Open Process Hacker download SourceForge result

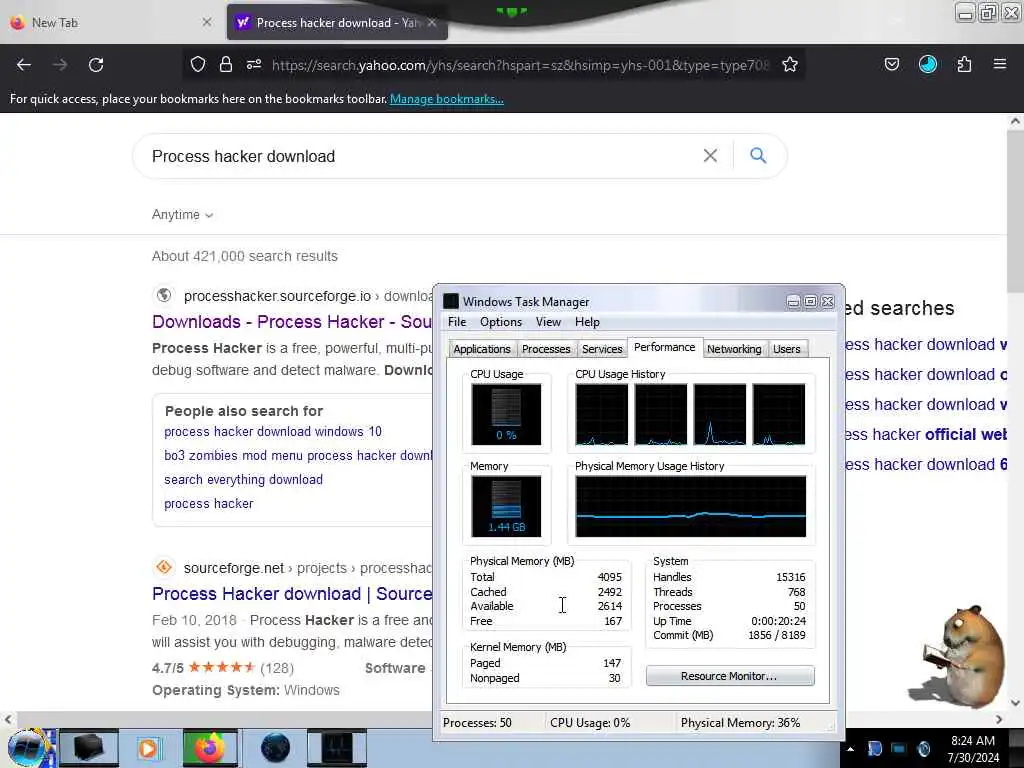click(x=292, y=594)
